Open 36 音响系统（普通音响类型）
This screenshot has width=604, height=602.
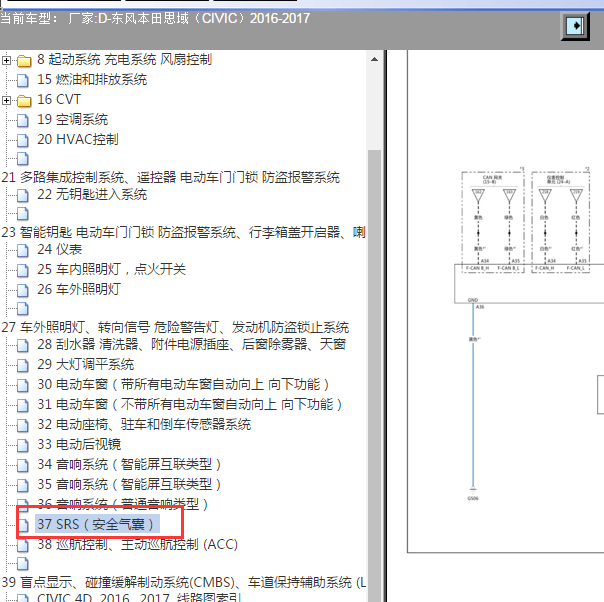click(123, 504)
